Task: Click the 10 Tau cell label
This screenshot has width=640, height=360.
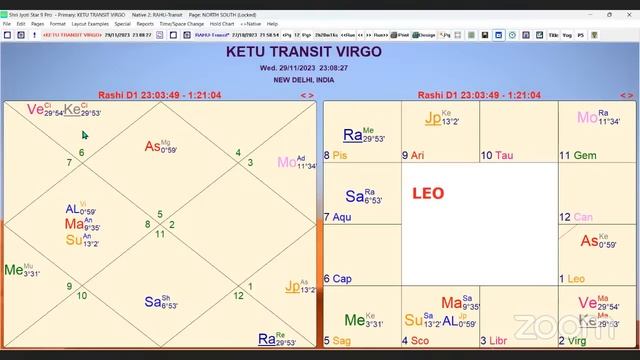Action: [x=497, y=156]
